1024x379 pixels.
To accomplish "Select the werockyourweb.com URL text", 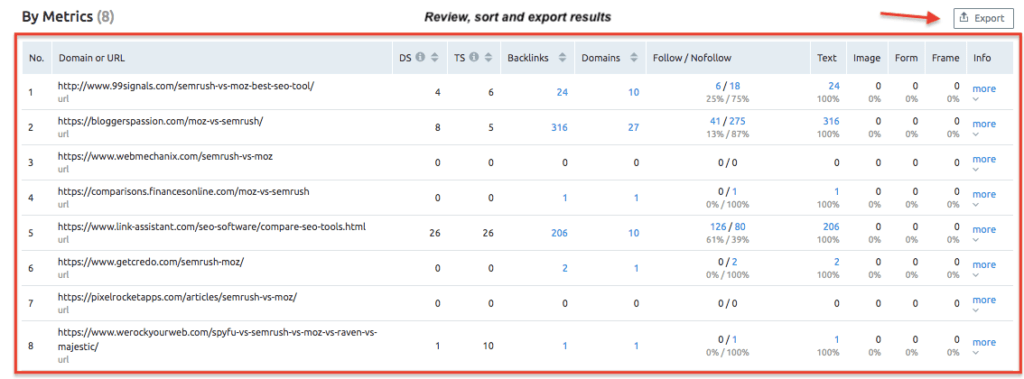I will pos(217,340).
